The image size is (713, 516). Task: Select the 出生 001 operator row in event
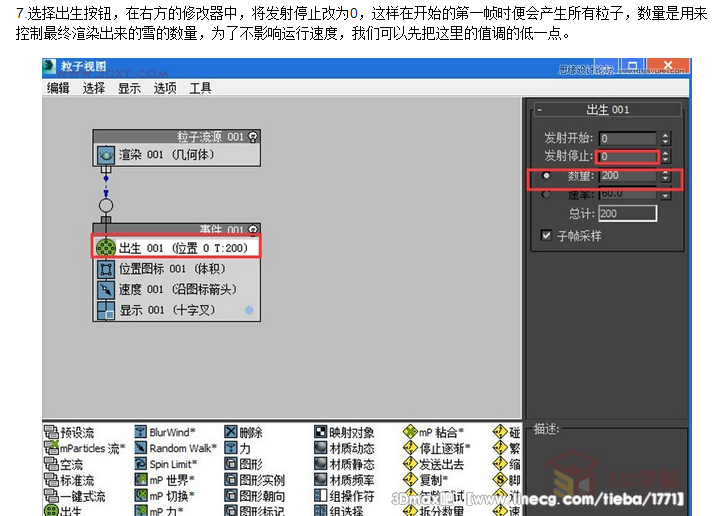tap(177, 248)
